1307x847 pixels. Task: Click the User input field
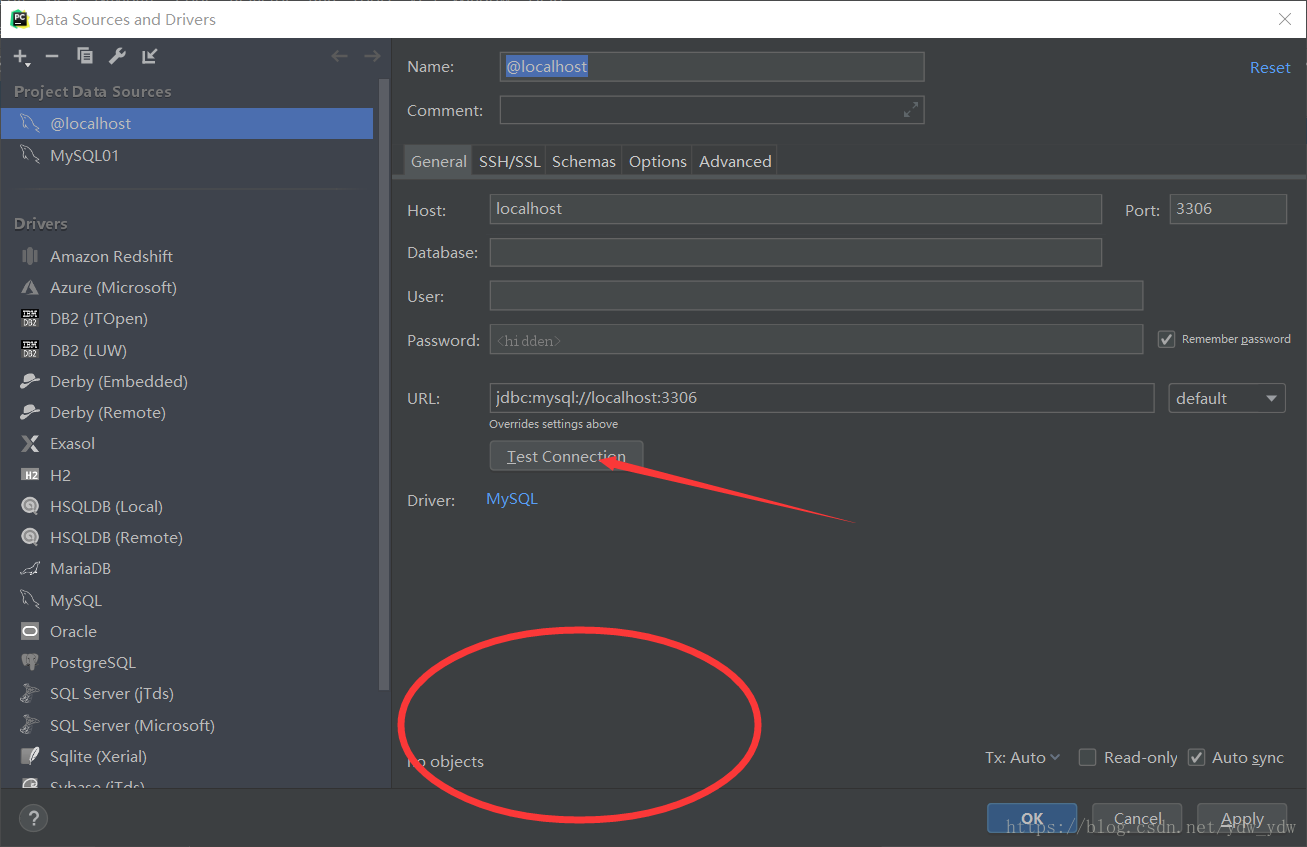point(816,296)
